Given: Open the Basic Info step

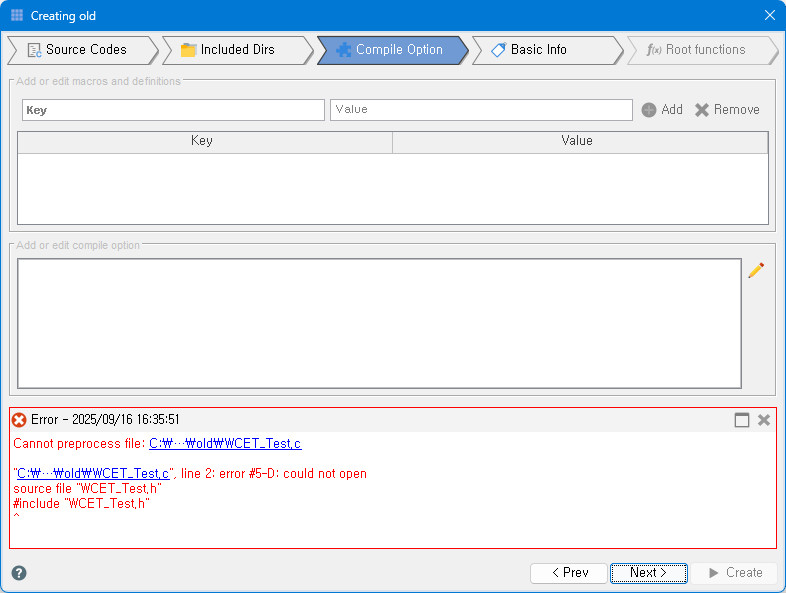Looking at the screenshot, I should click(546, 50).
